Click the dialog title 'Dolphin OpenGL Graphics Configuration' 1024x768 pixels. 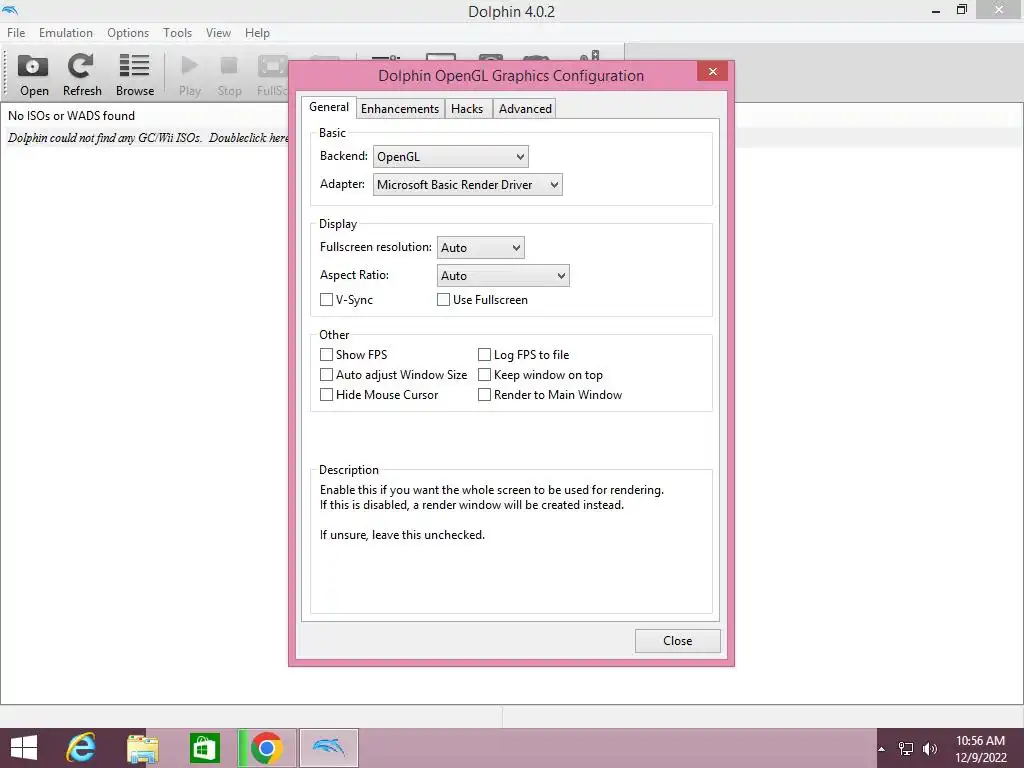[511, 76]
